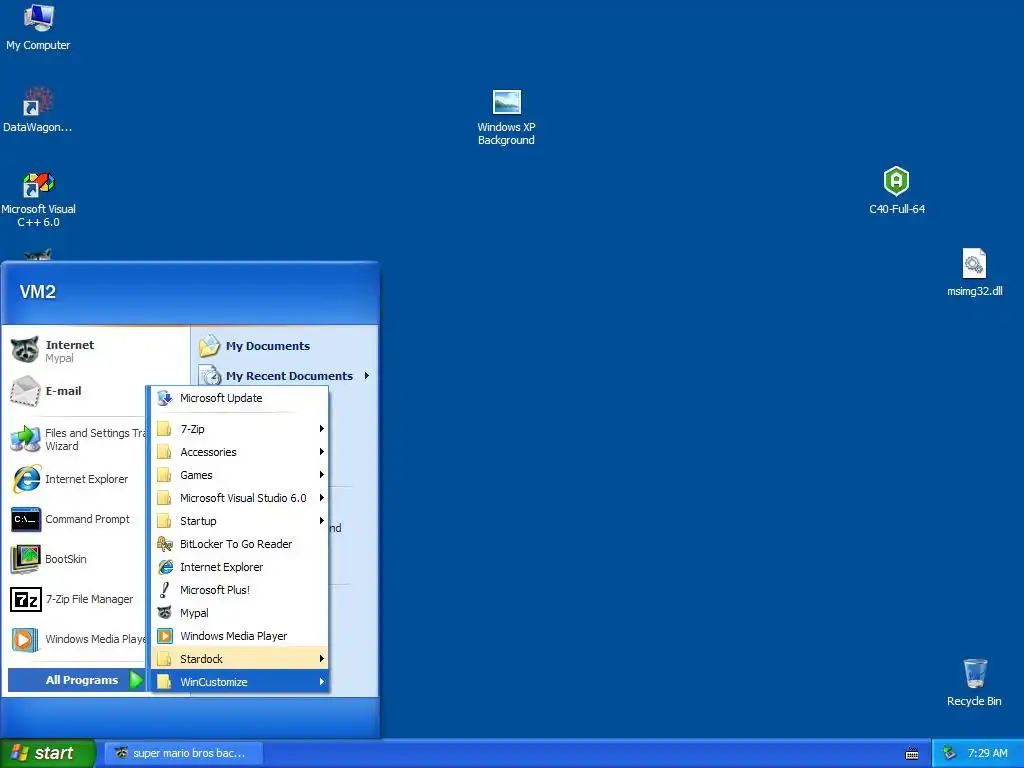
Task: Open Microsoft Plus! program entry
Action: click(x=240, y=590)
